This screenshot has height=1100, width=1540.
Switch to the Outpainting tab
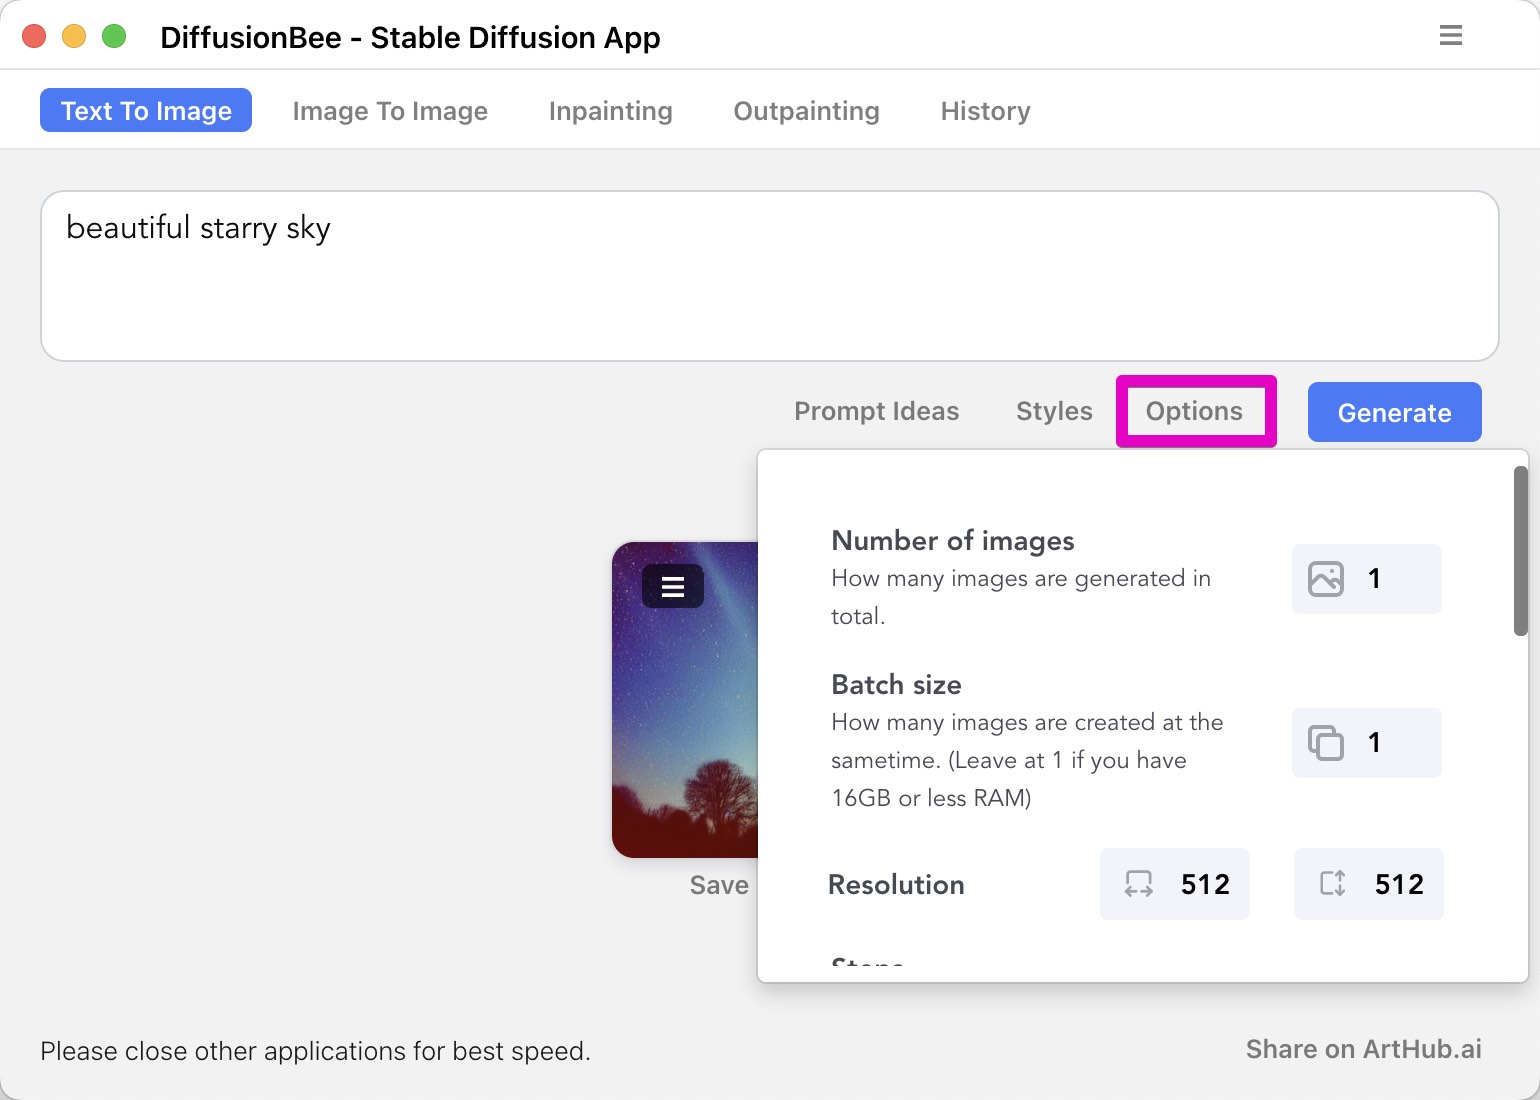pos(806,111)
